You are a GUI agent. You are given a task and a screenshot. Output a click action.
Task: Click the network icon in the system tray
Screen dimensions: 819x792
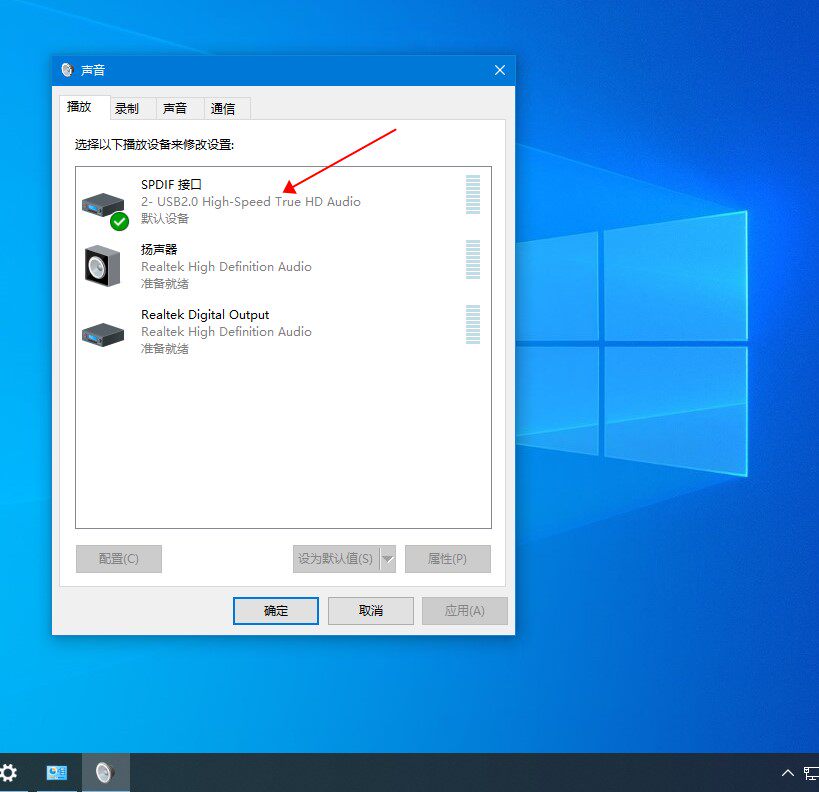pos(811,773)
